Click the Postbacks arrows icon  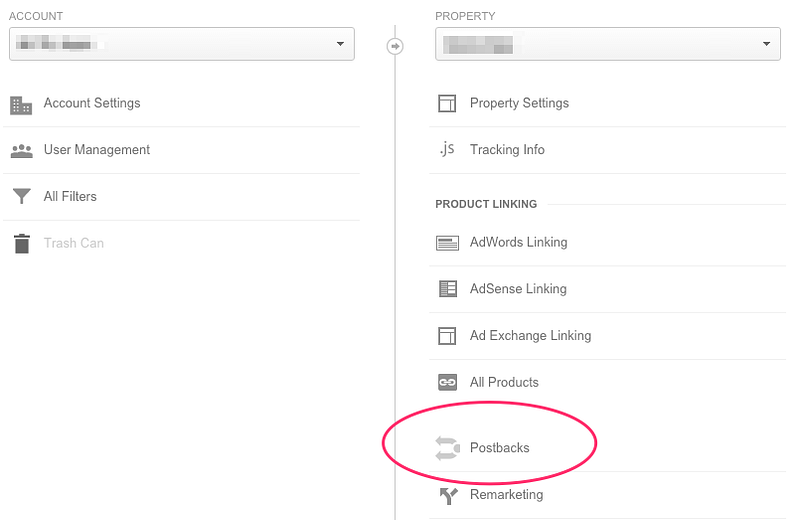447,448
